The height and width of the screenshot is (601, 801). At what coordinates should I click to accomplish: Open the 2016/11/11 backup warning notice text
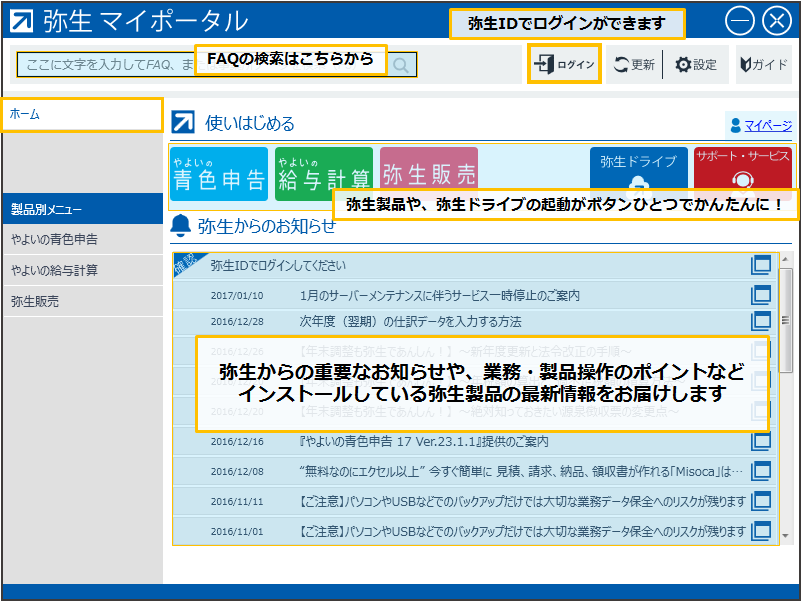(522, 501)
